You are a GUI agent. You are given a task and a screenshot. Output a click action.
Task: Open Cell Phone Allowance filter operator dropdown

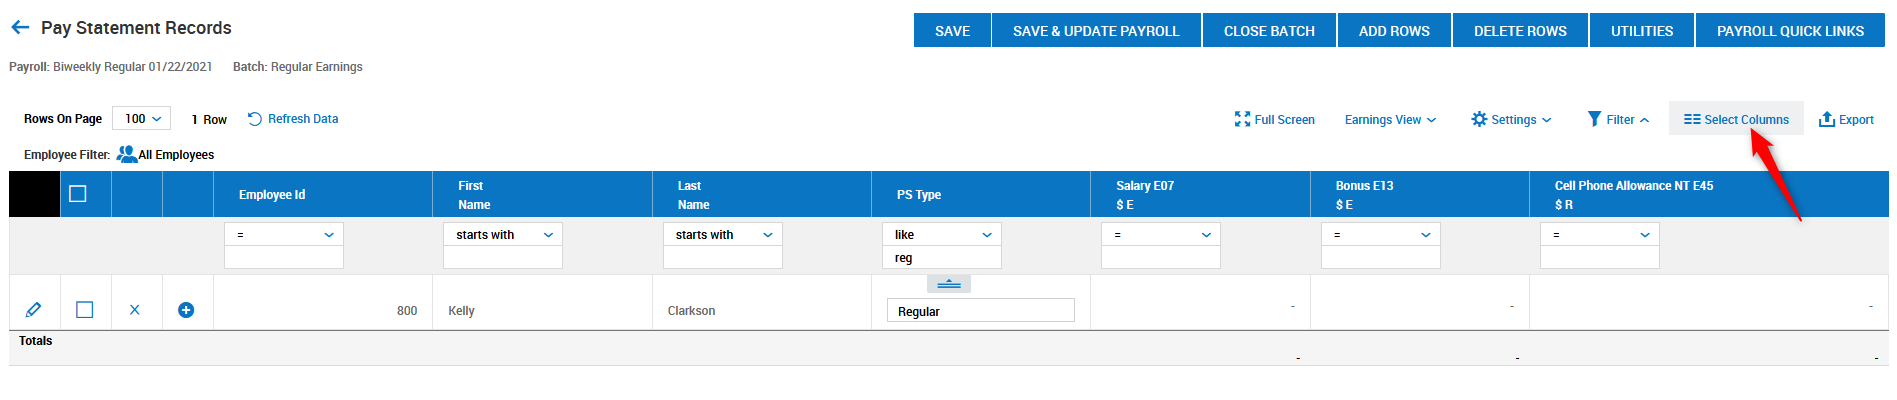(x=1600, y=234)
